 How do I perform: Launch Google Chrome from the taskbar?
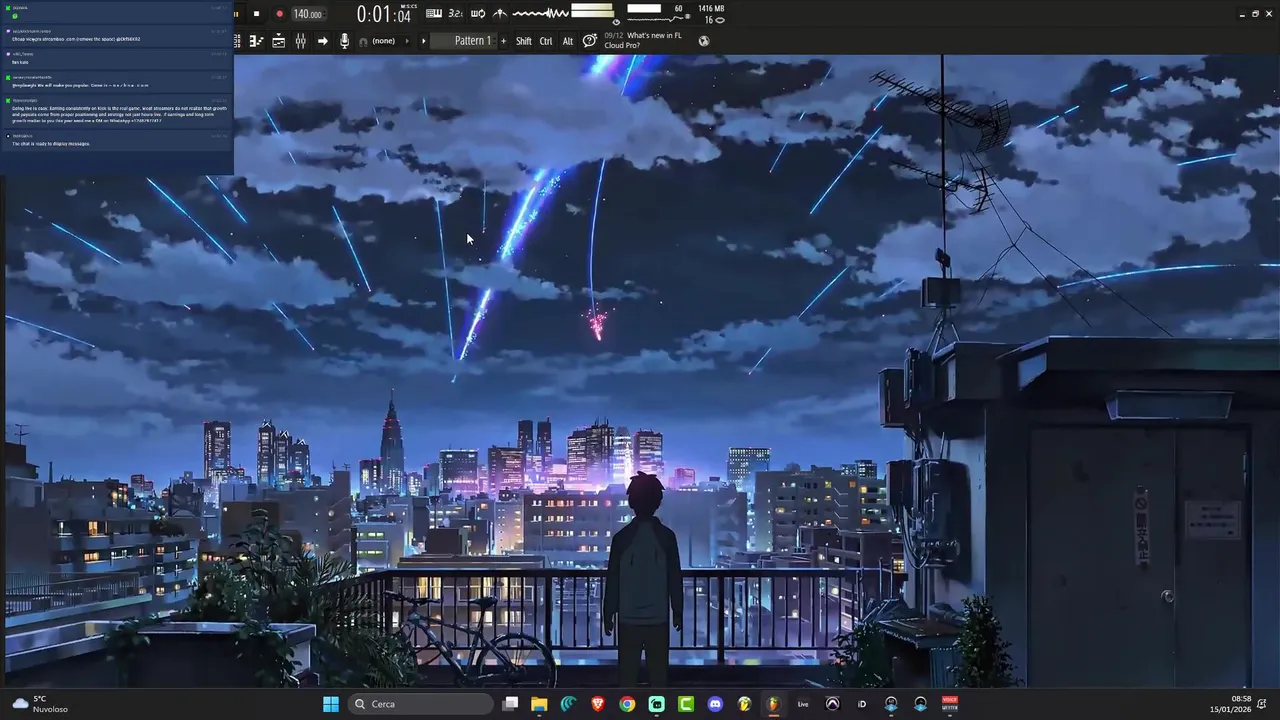(x=627, y=704)
